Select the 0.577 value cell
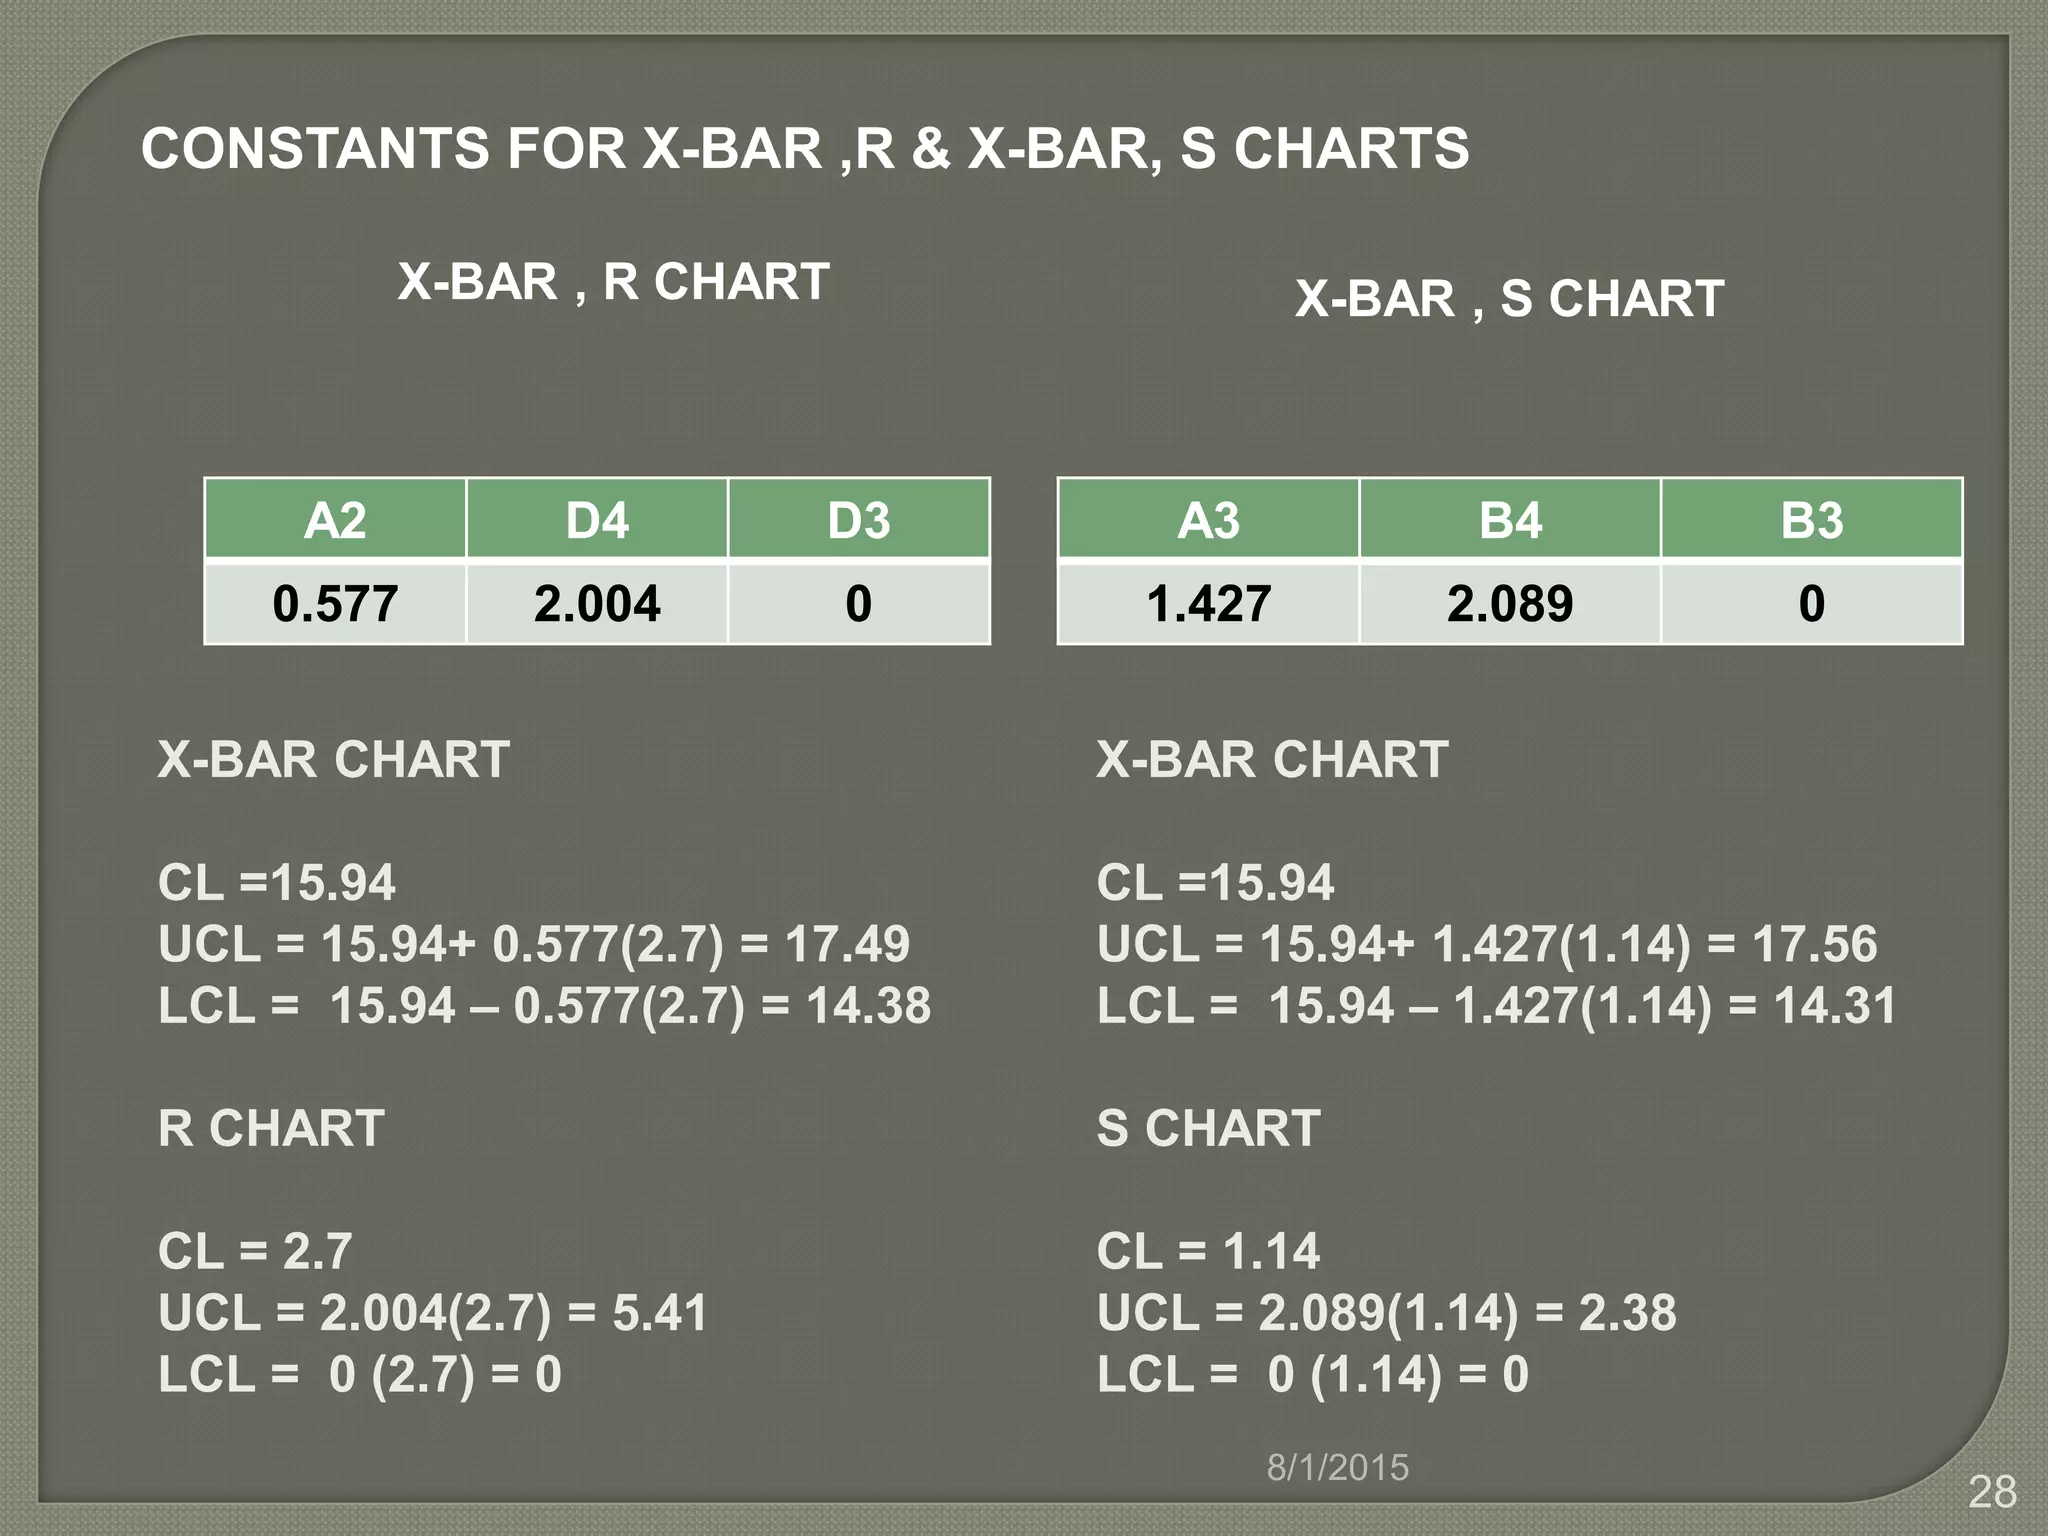This screenshot has height=1536, width=2048. point(335,604)
